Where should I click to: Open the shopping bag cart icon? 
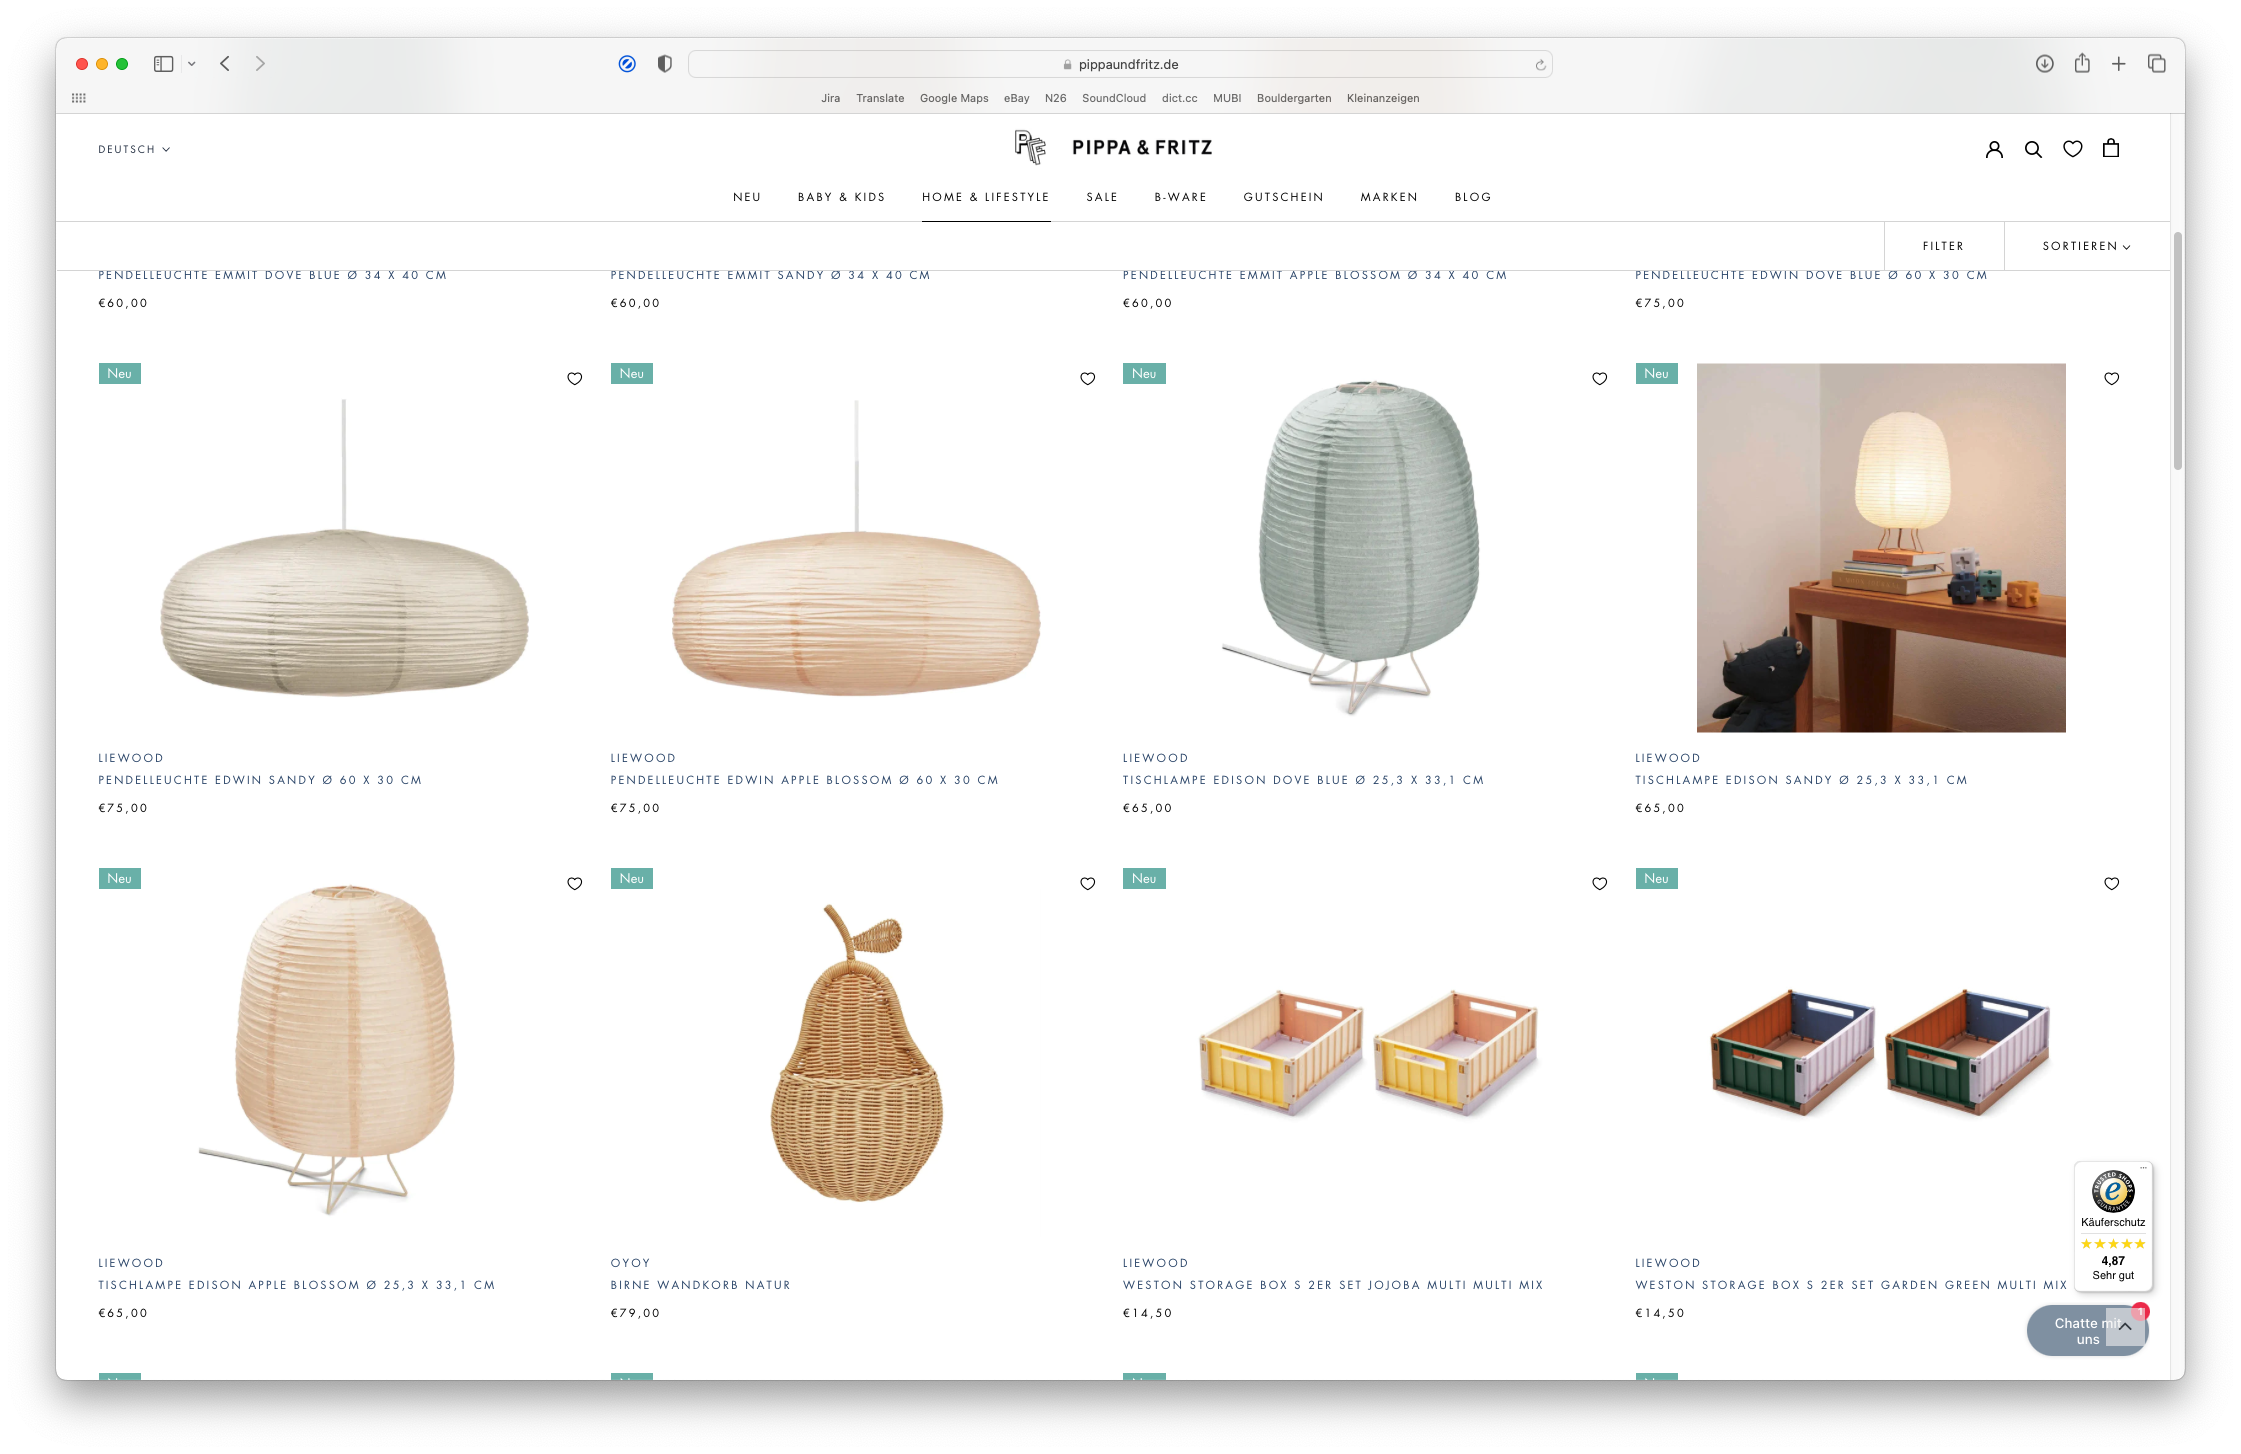[x=2111, y=148]
